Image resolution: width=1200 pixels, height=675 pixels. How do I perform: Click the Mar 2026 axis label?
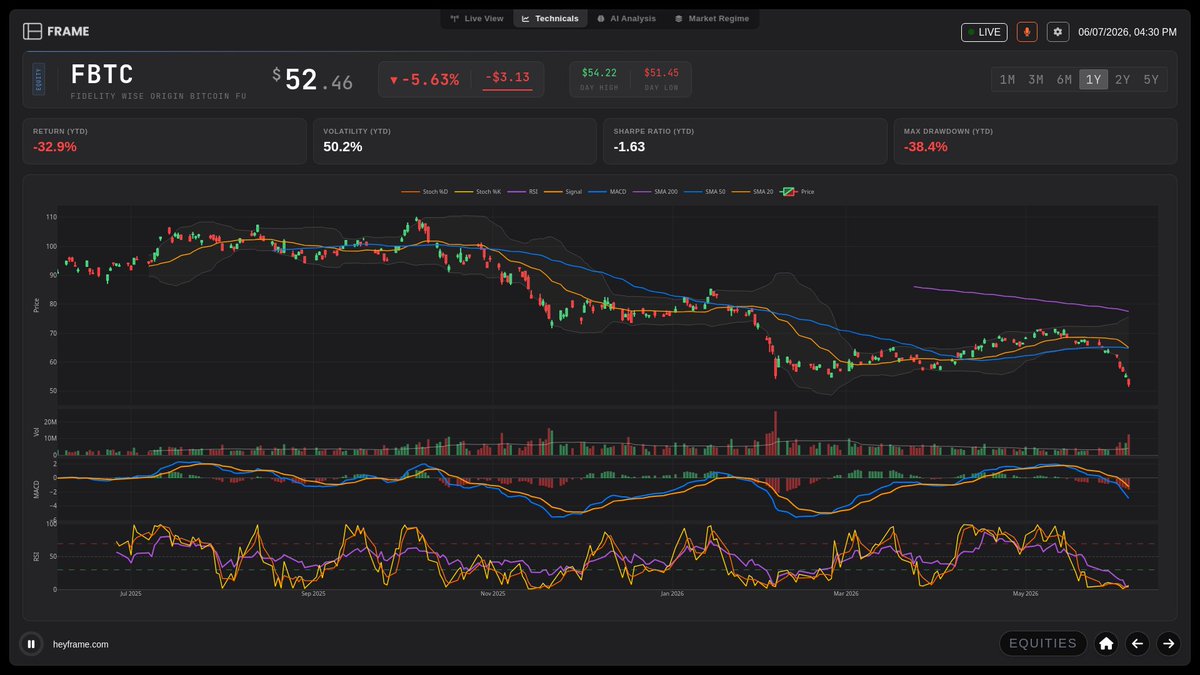(x=846, y=594)
